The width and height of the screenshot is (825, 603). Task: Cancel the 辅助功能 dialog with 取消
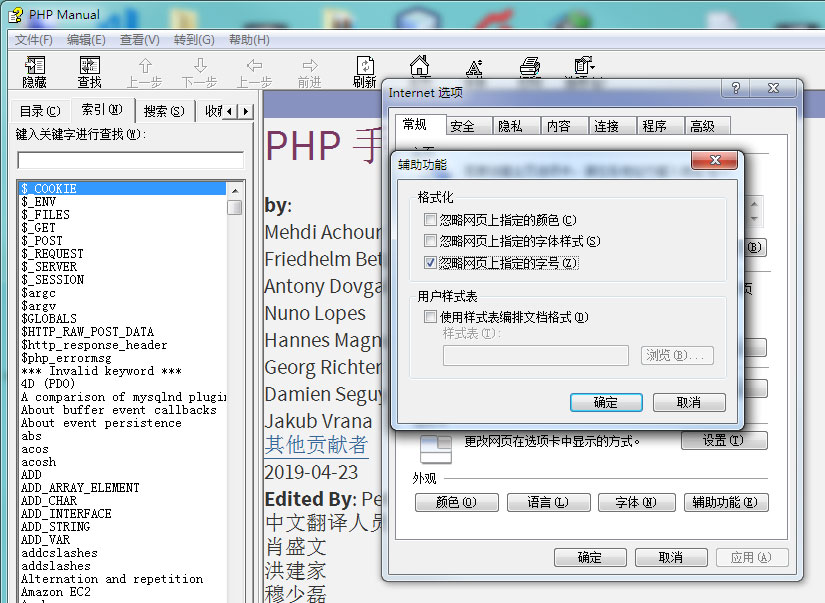[x=689, y=403]
